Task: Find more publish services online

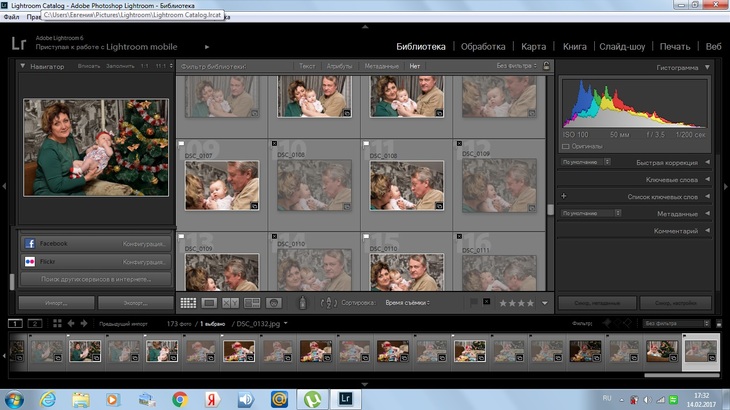Action: [96, 279]
